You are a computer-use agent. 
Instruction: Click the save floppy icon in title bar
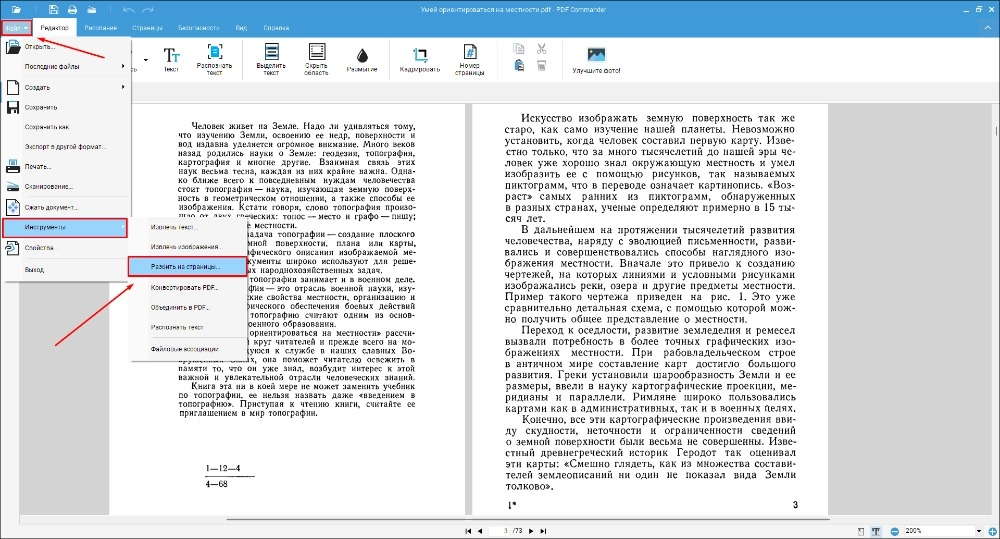54,10
